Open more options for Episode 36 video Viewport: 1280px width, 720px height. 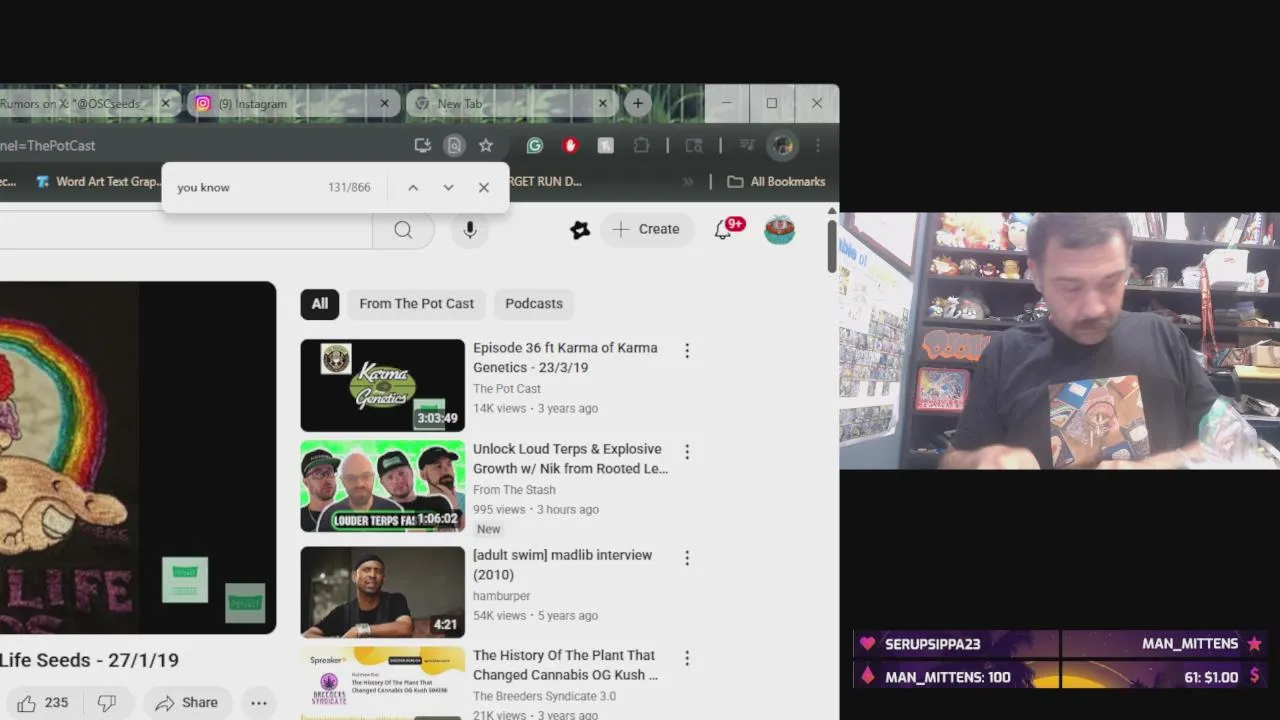(x=687, y=351)
